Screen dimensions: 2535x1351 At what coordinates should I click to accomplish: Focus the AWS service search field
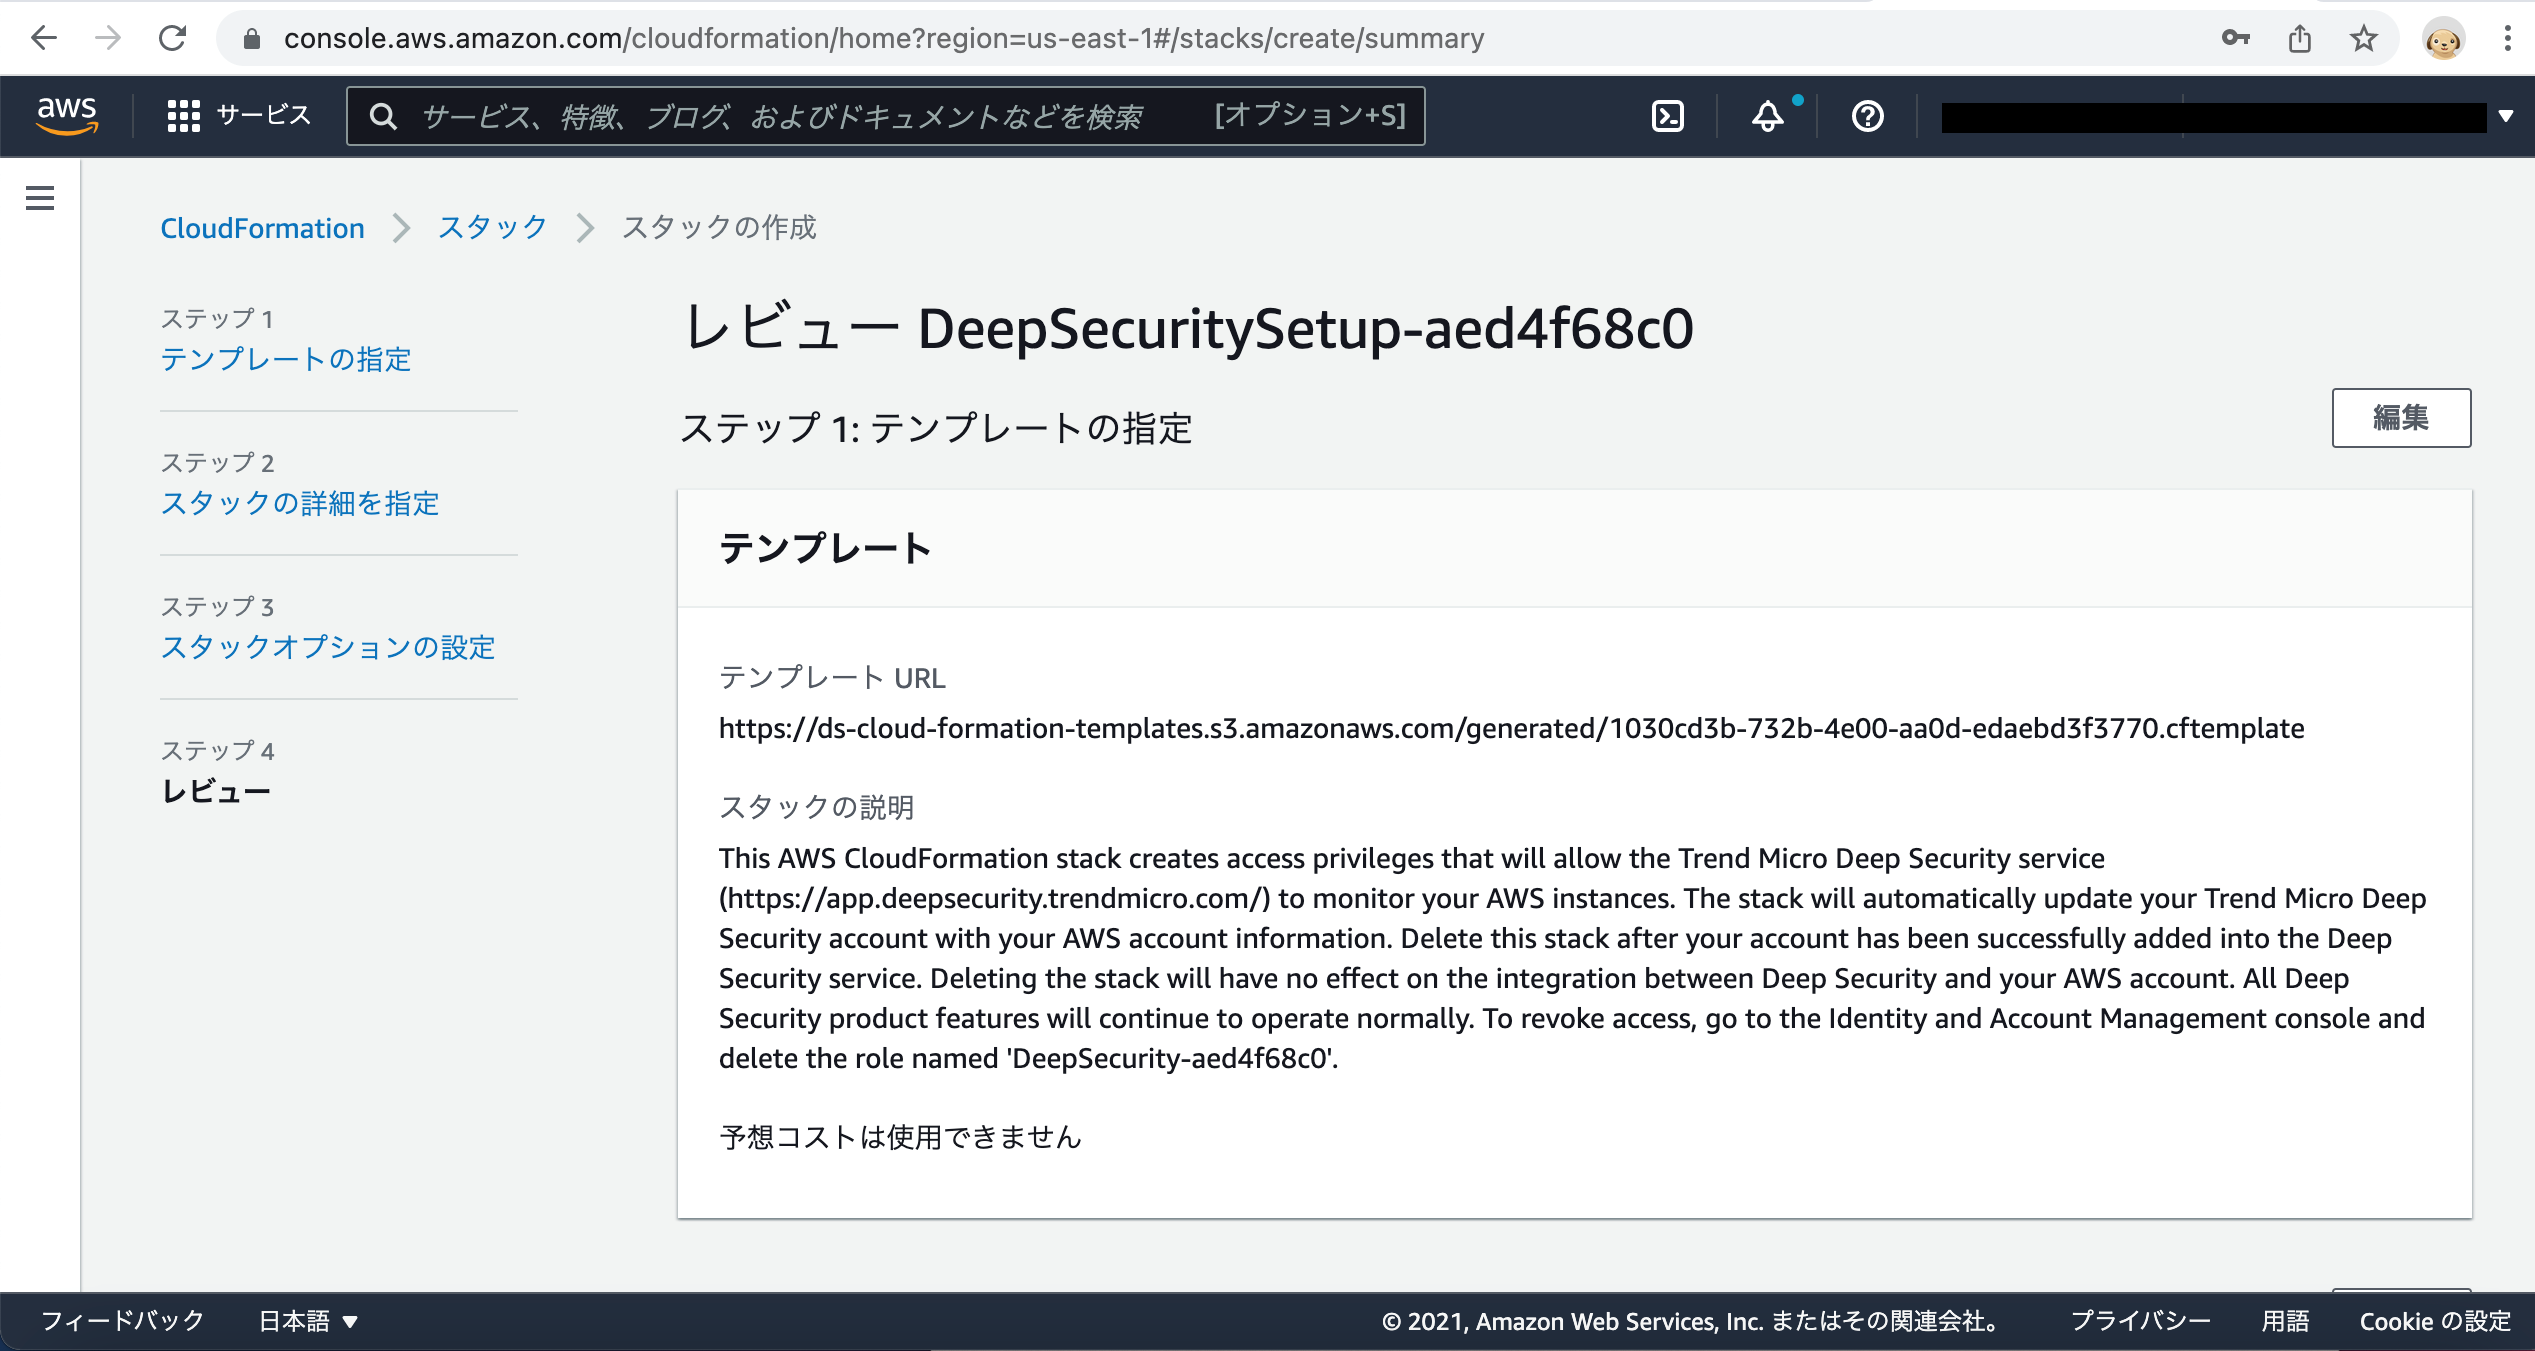[886, 116]
